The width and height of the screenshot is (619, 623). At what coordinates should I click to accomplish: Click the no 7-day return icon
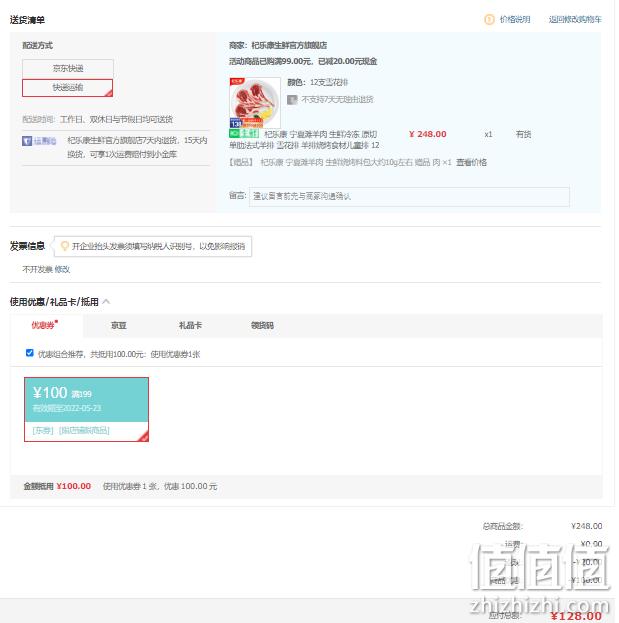292,99
